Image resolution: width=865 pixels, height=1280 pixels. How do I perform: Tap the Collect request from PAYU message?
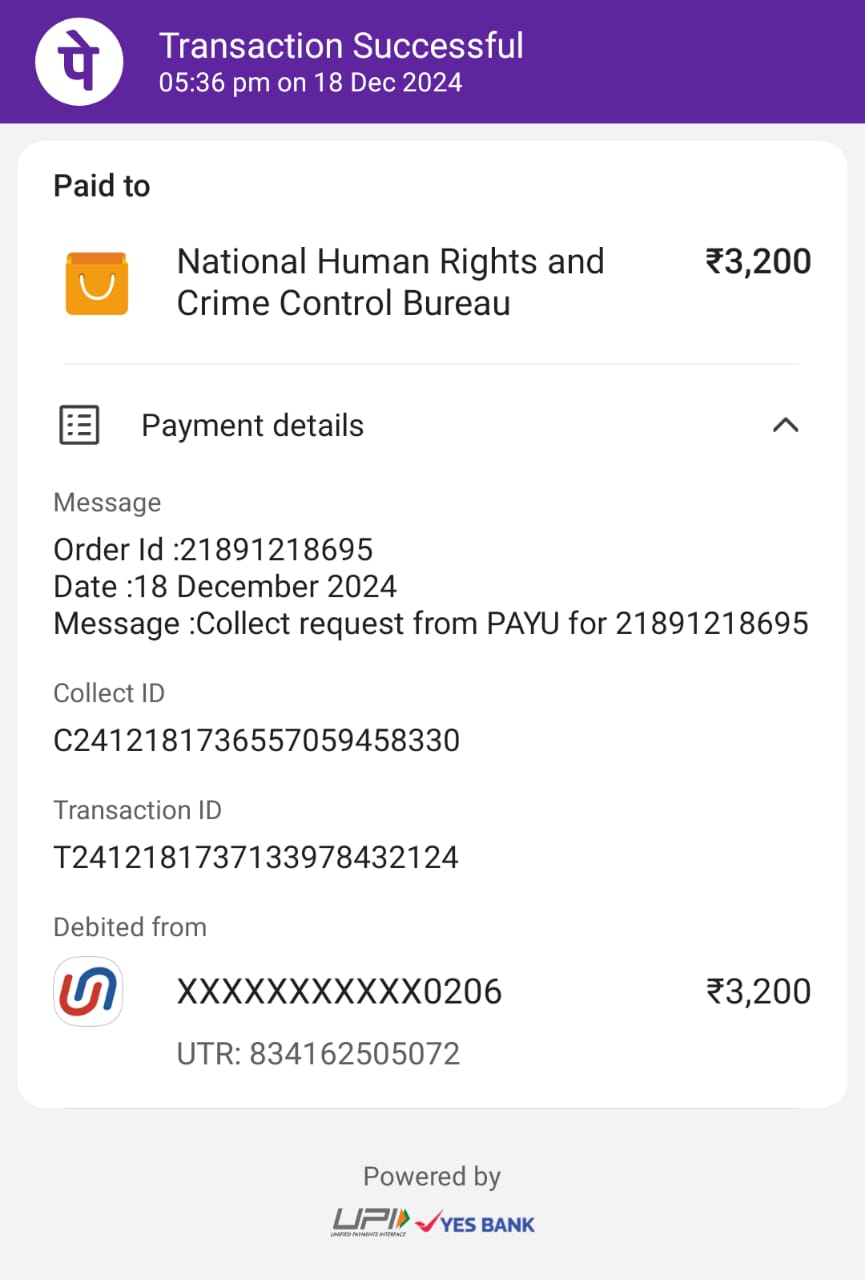[430, 623]
